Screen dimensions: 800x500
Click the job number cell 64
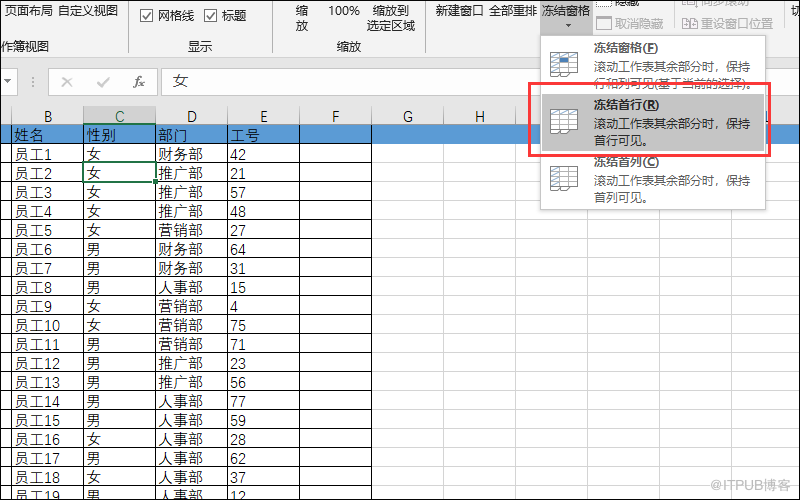263,249
